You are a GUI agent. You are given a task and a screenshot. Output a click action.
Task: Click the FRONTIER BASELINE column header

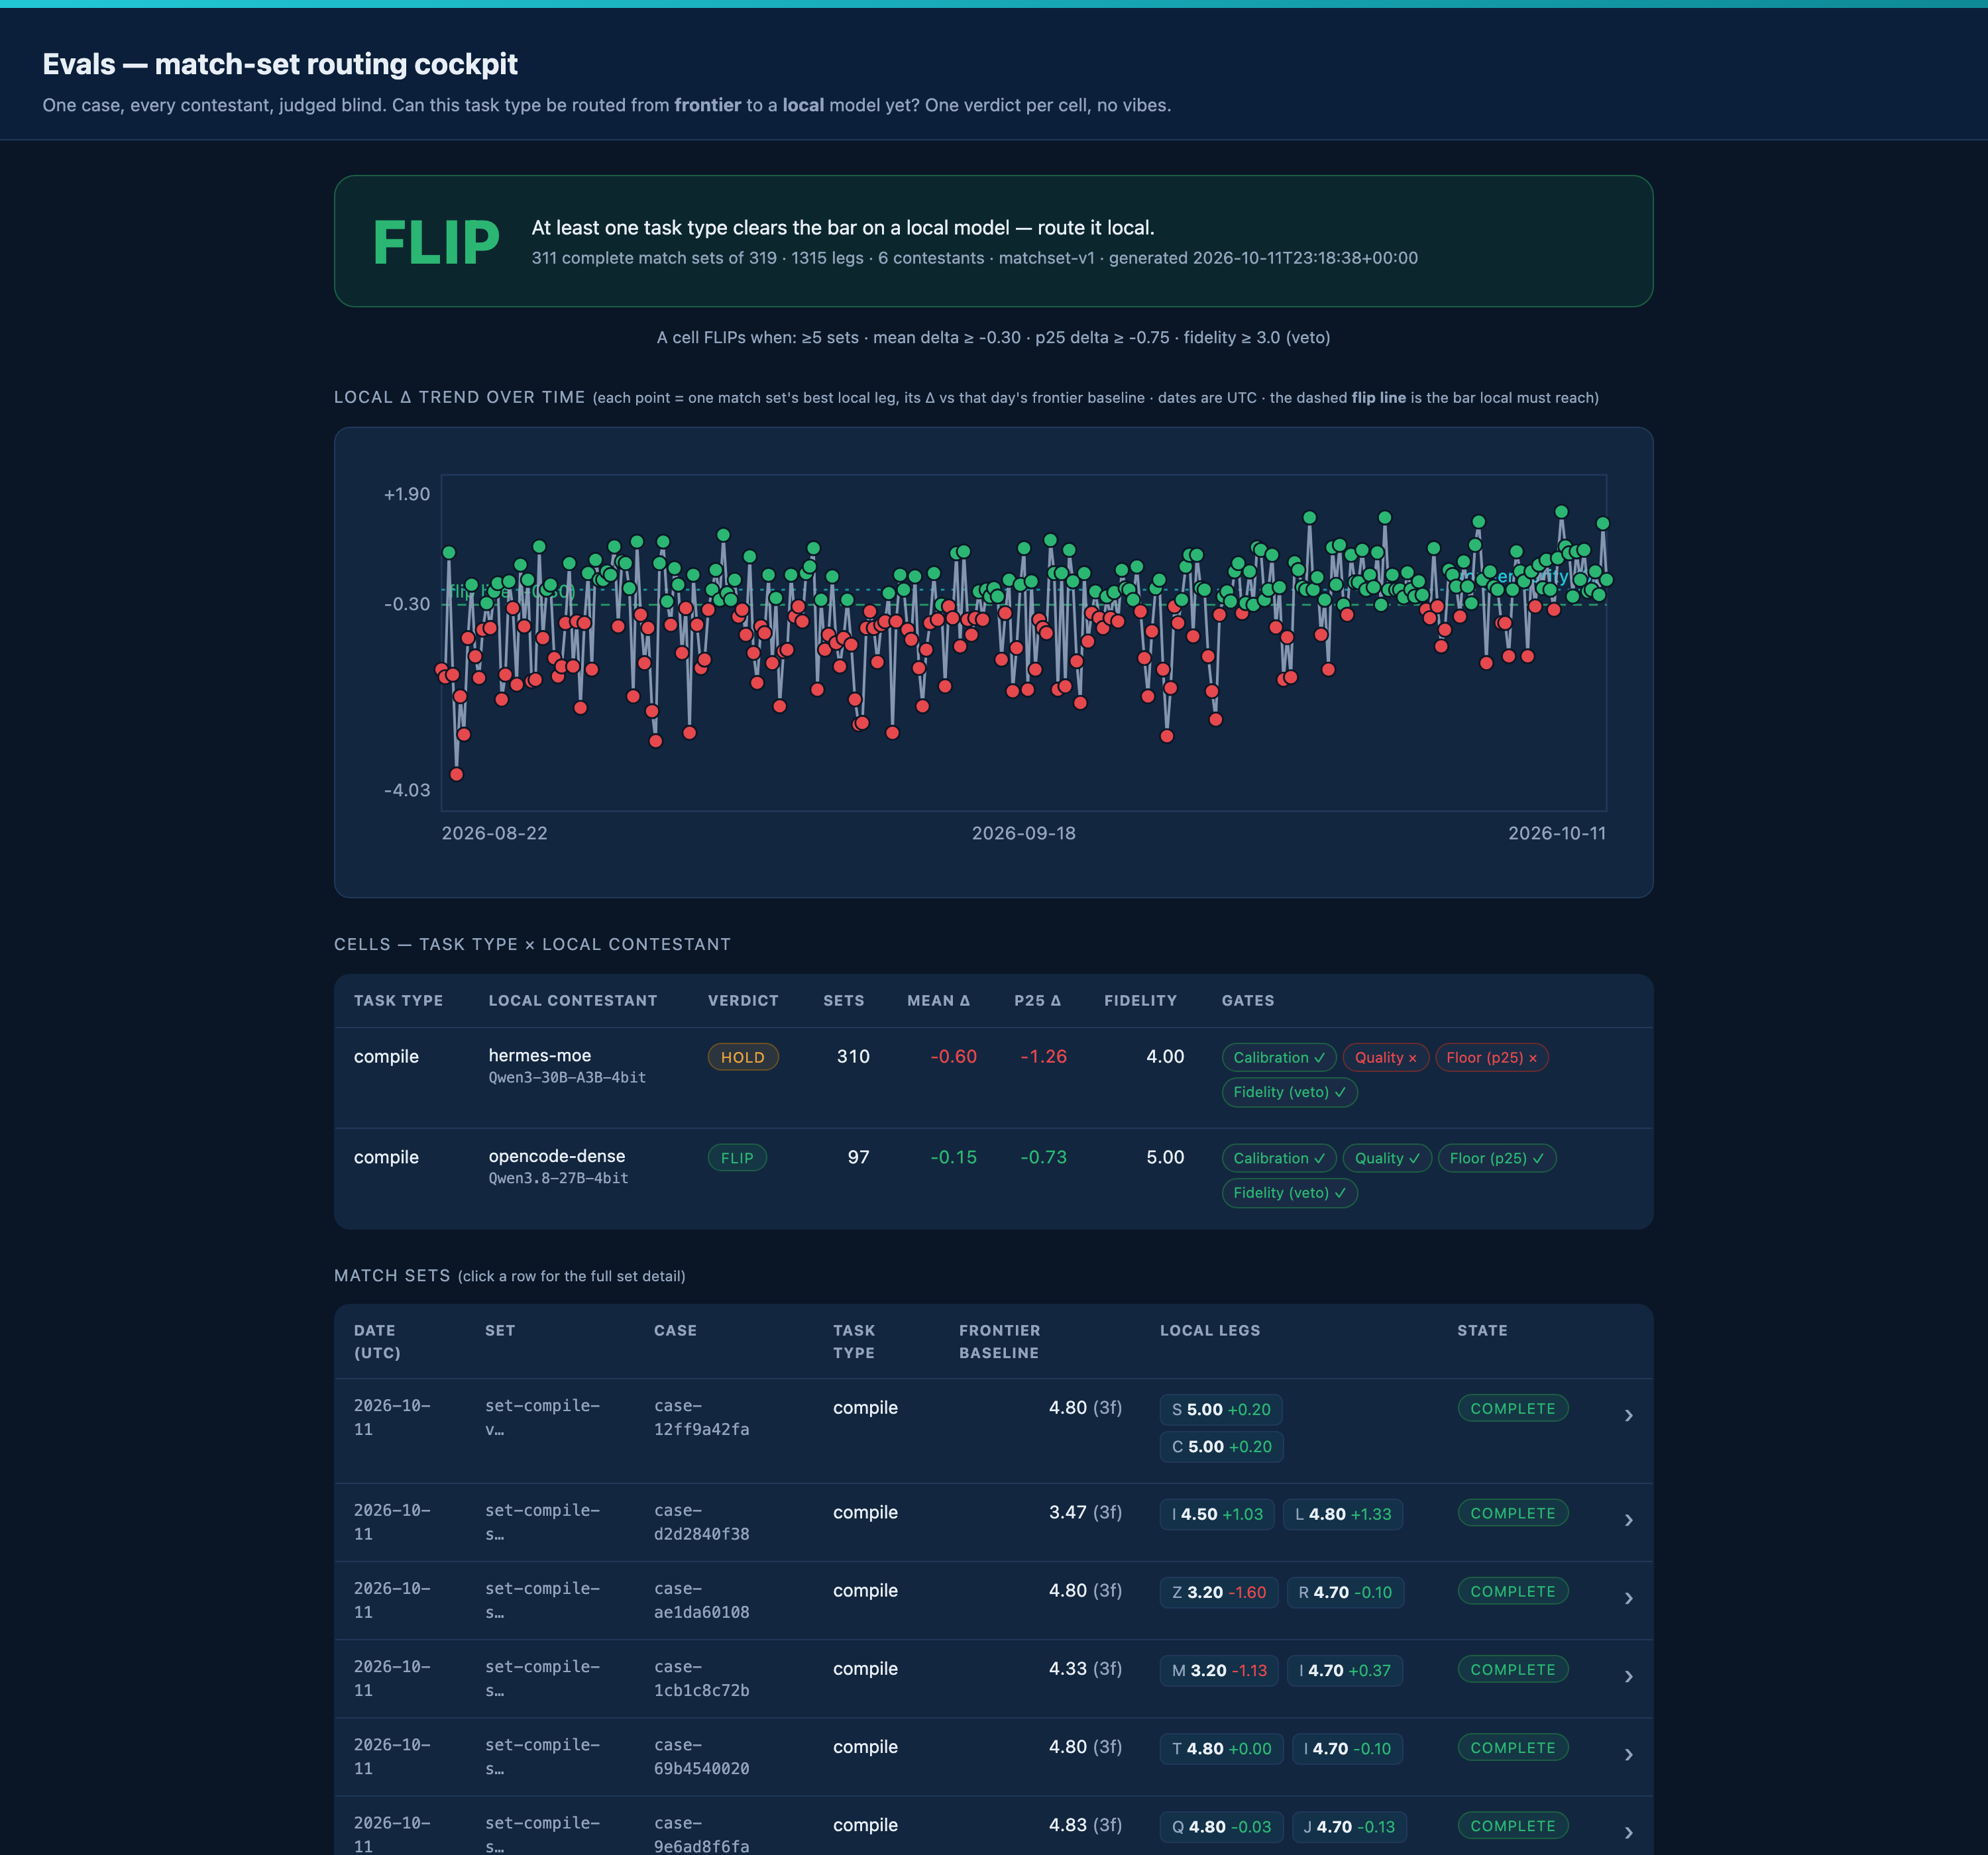[999, 1341]
